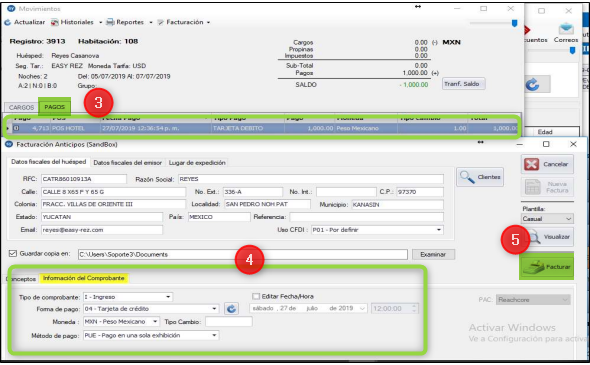Click the TARJETA DEBITO cell

[248, 128]
